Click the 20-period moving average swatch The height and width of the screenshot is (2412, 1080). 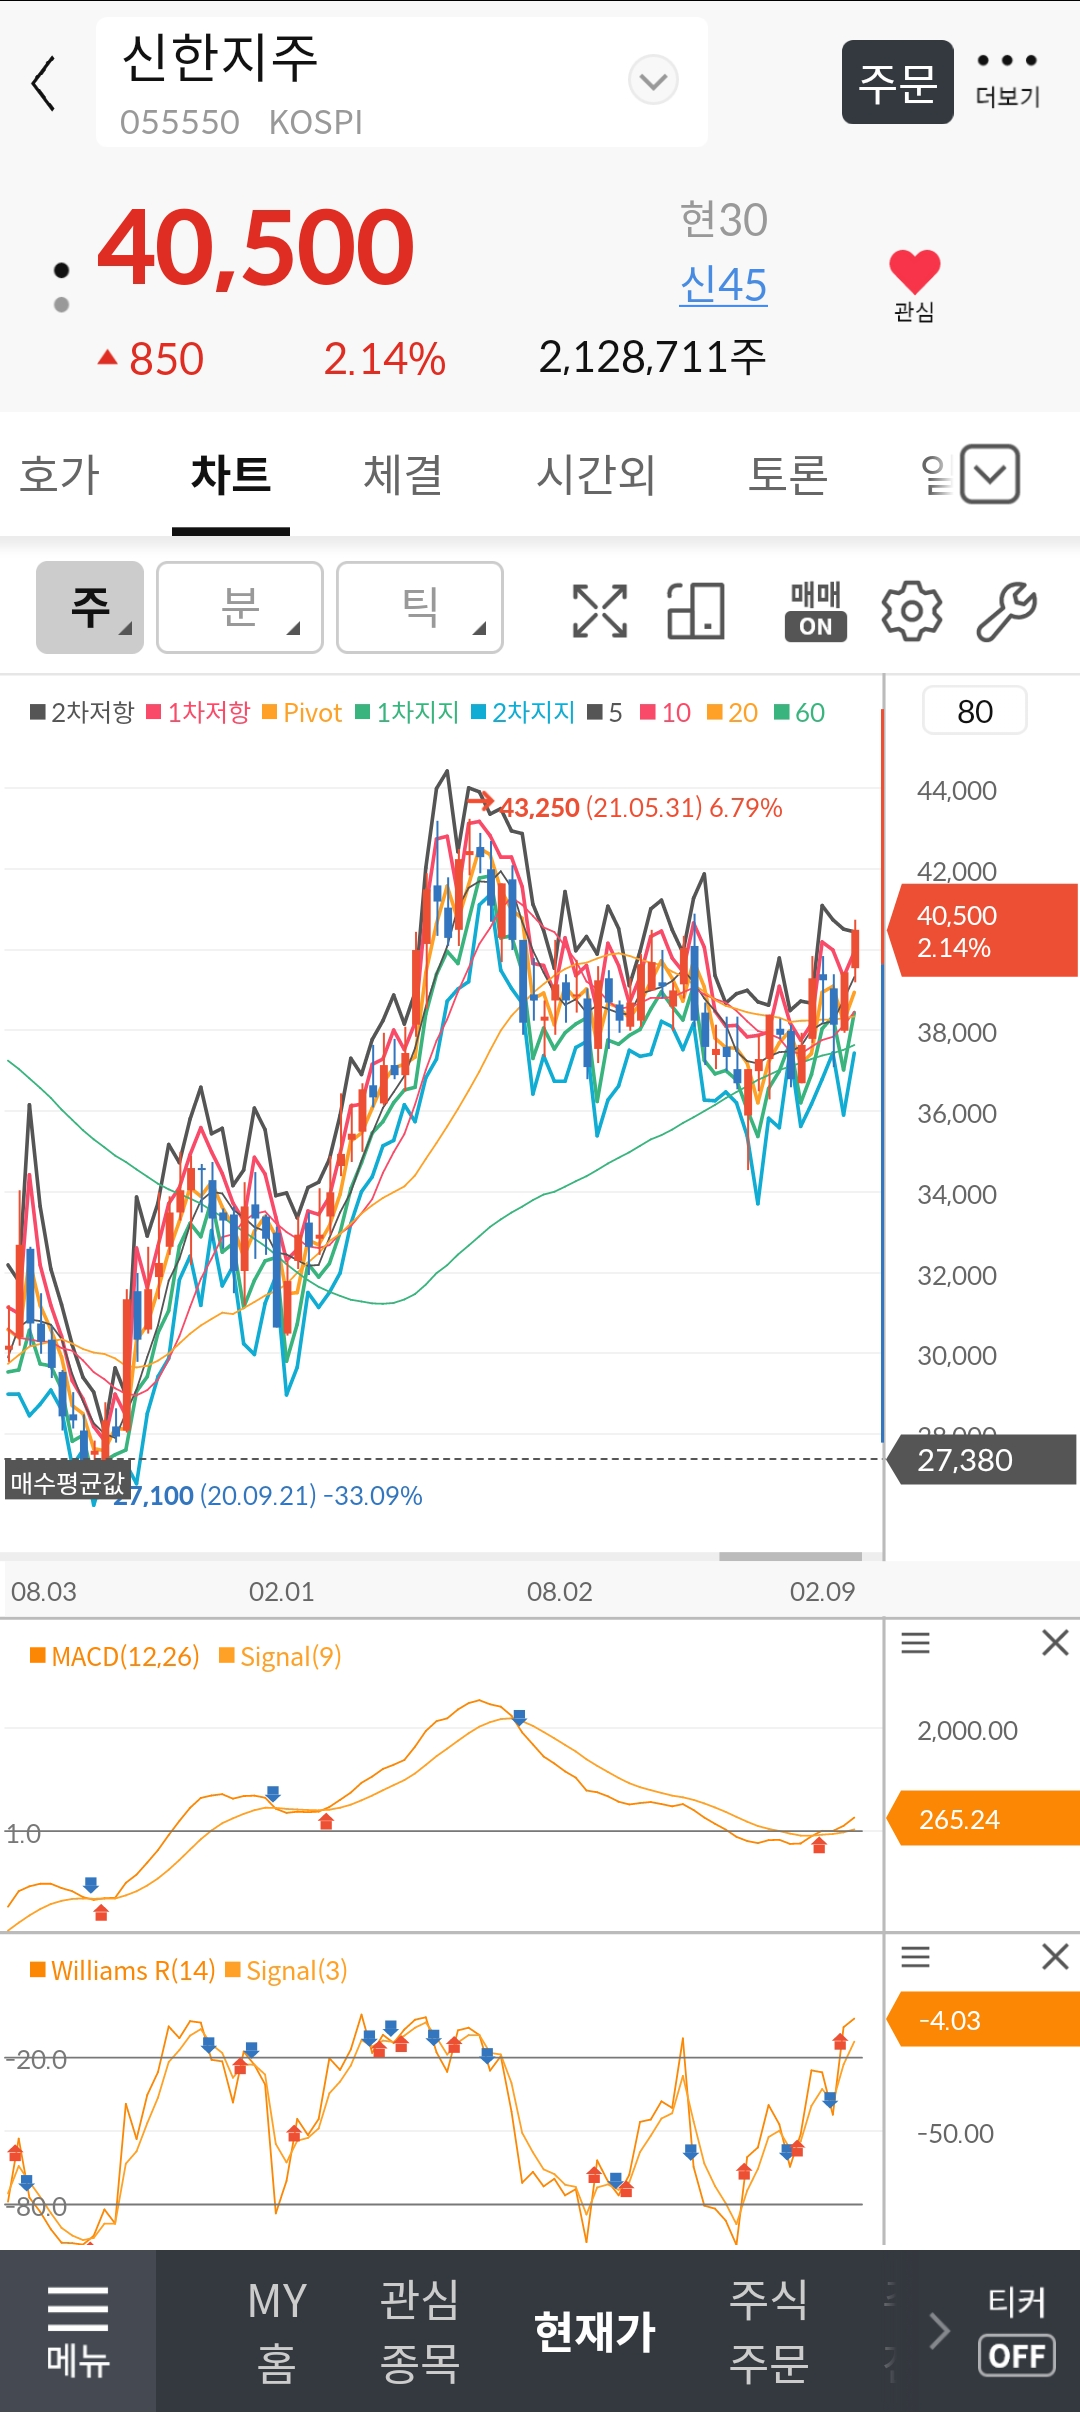(715, 712)
